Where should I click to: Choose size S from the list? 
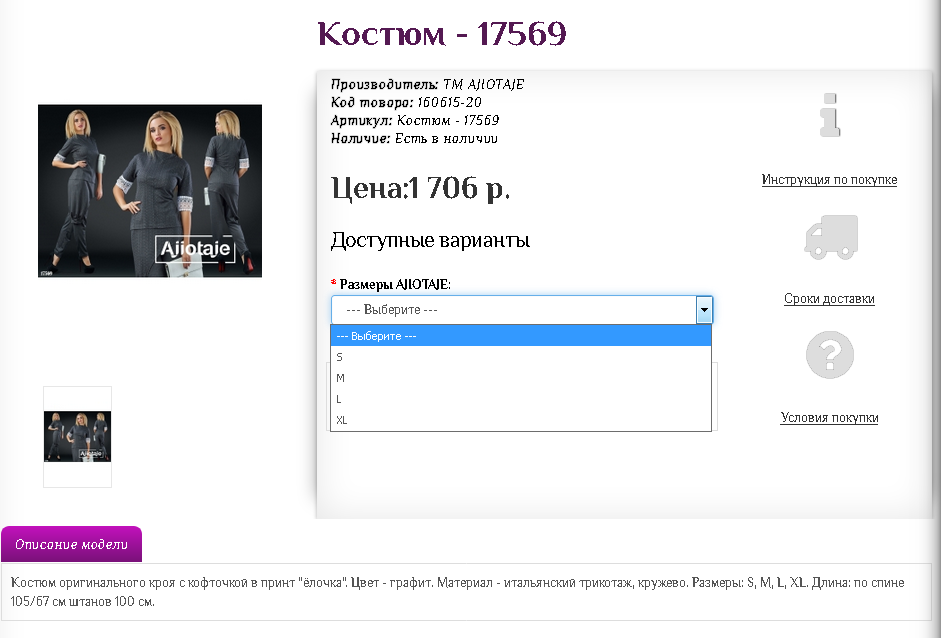click(x=521, y=357)
